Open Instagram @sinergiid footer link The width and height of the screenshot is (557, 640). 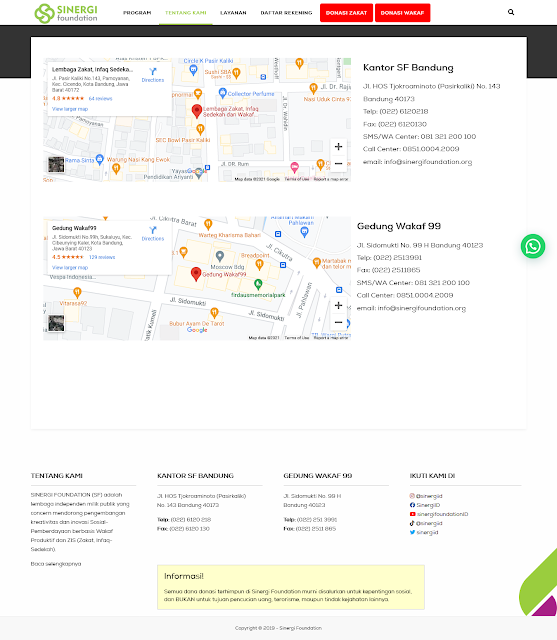(x=426, y=496)
